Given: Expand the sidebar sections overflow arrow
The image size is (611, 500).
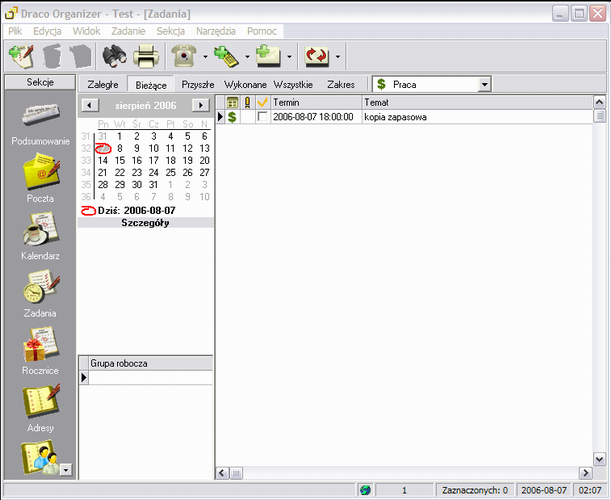Looking at the screenshot, I should [66, 470].
